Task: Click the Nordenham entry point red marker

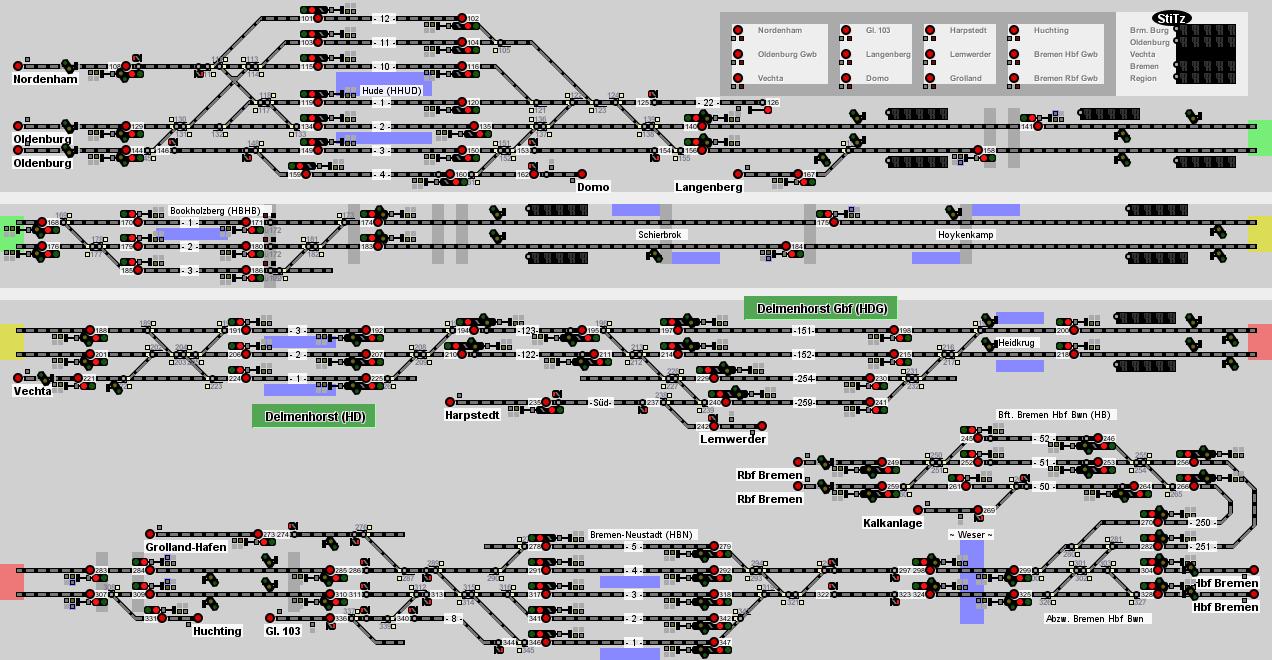Action: point(18,67)
